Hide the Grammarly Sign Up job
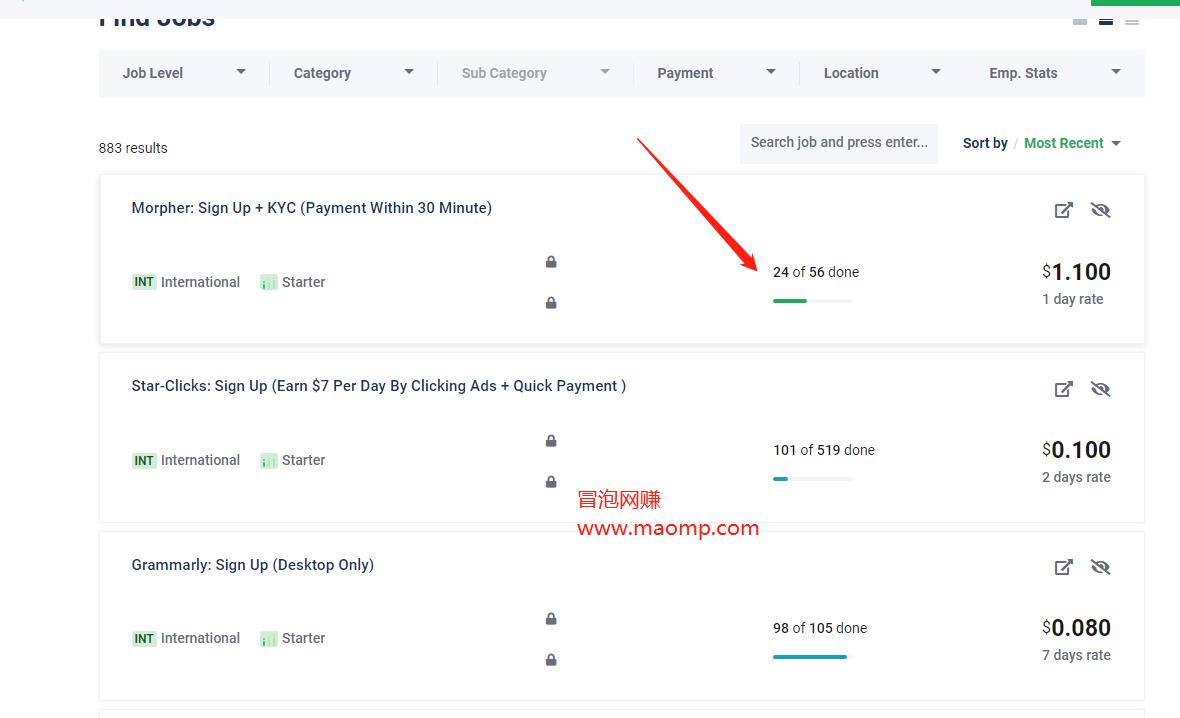Image resolution: width=1180 pixels, height=718 pixels. click(1100, 567)
